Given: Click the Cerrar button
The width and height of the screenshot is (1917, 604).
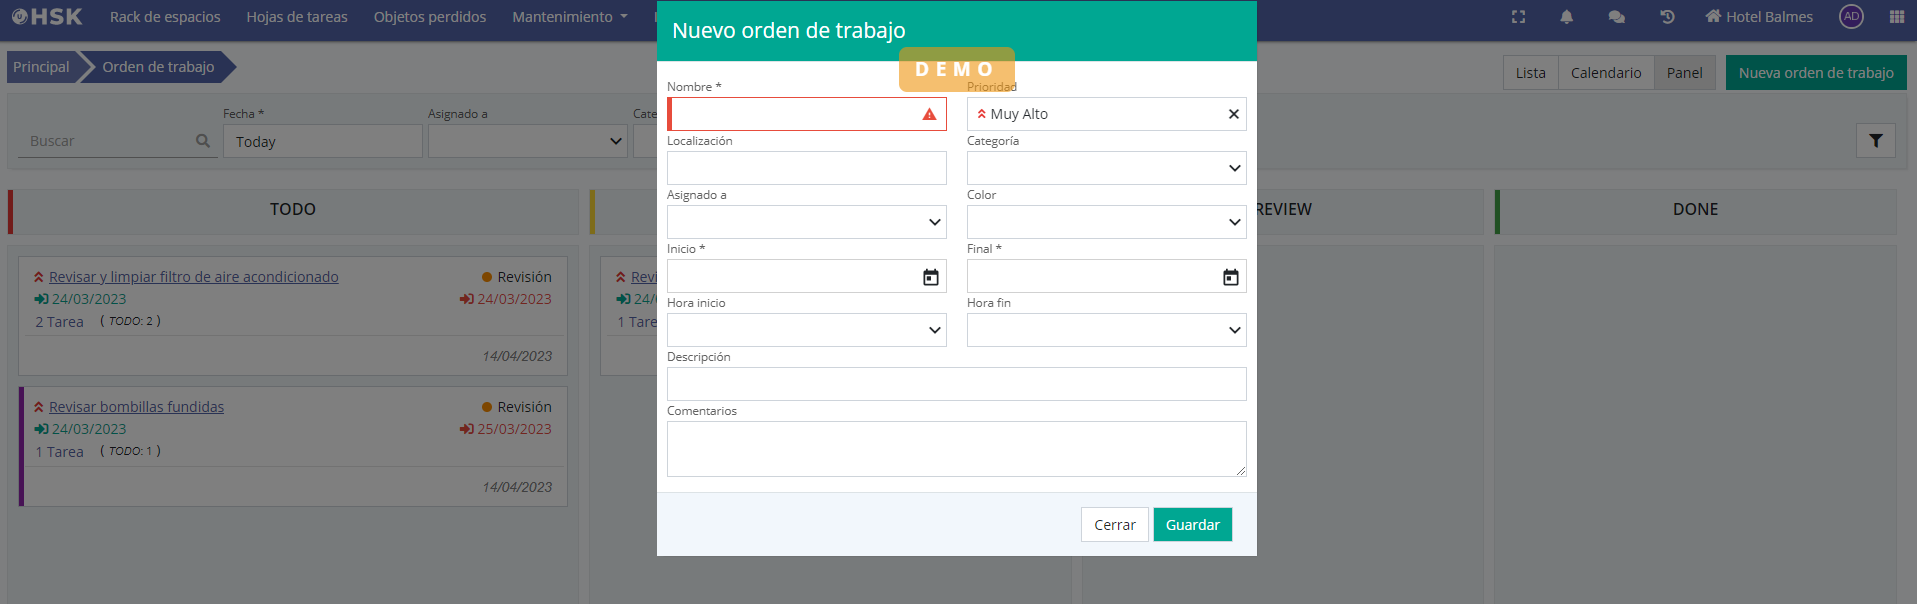Looking at the screenshot, I should click(1114, 525).
